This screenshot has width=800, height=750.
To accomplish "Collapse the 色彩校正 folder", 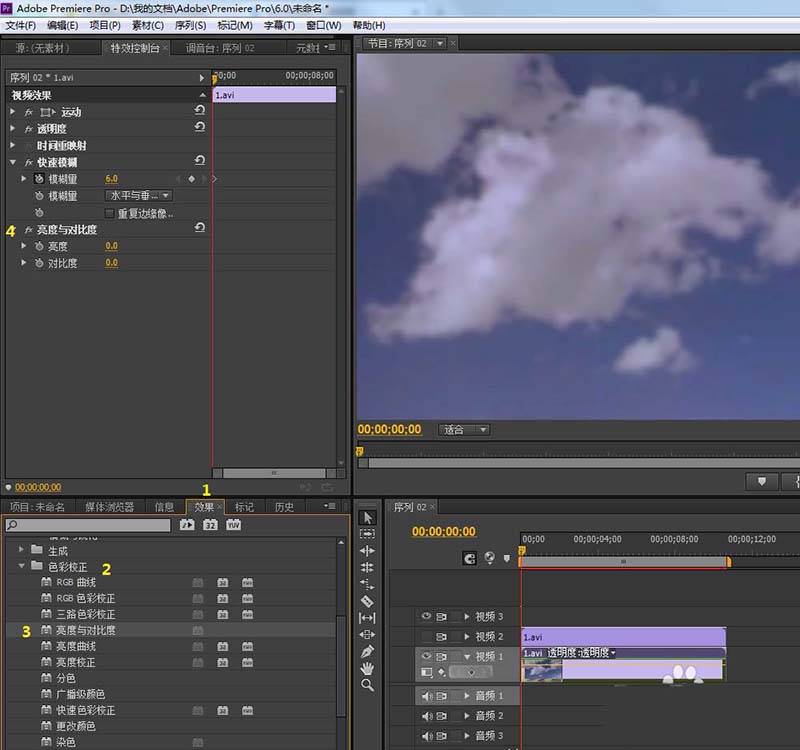I will pos(21,566).
